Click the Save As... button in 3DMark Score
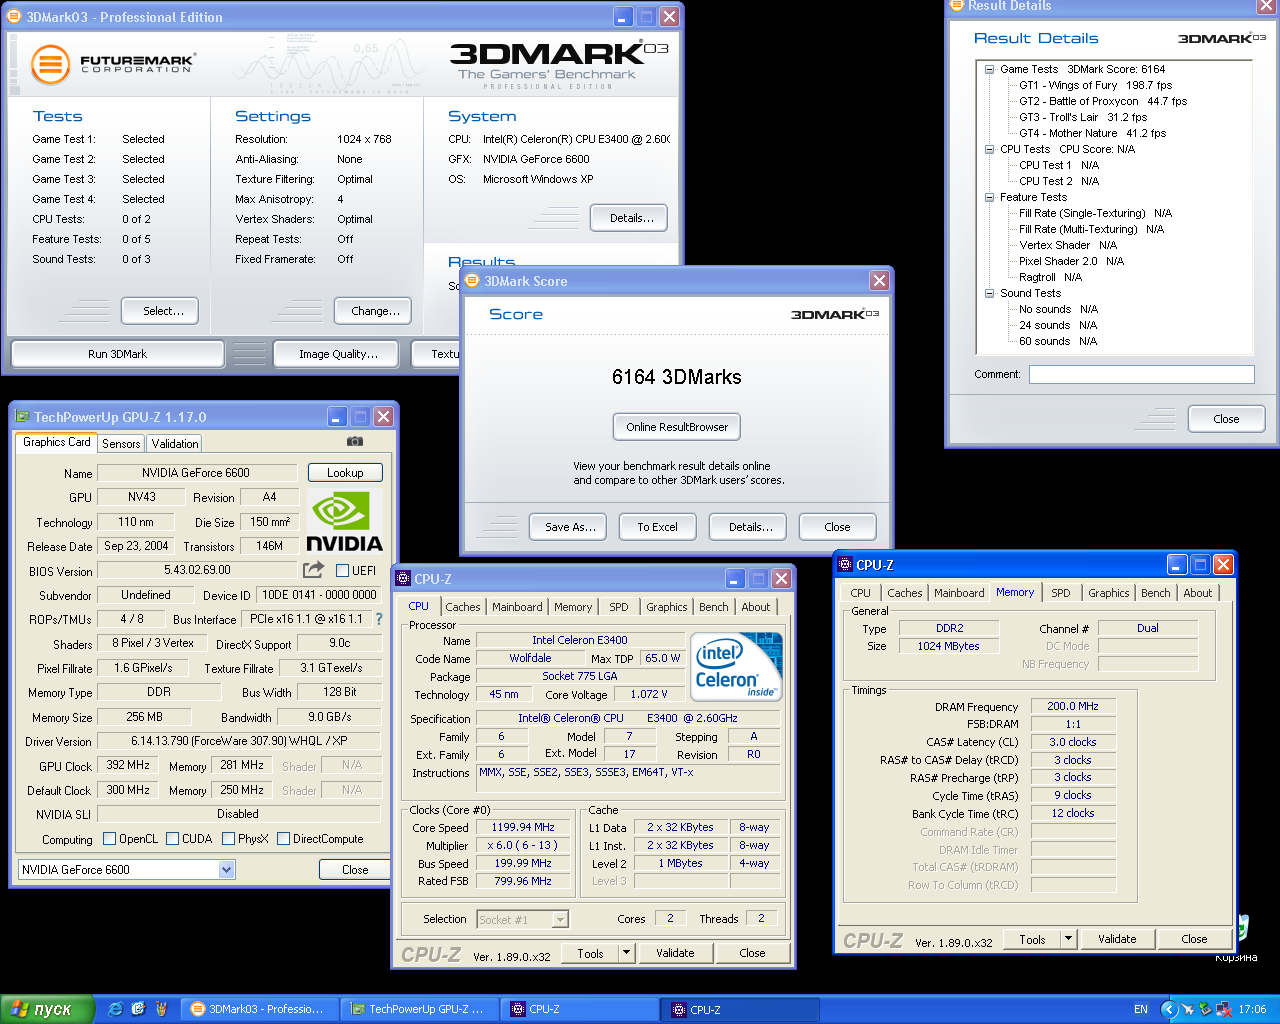1280x1024 pixels. (x=570, y=527)
